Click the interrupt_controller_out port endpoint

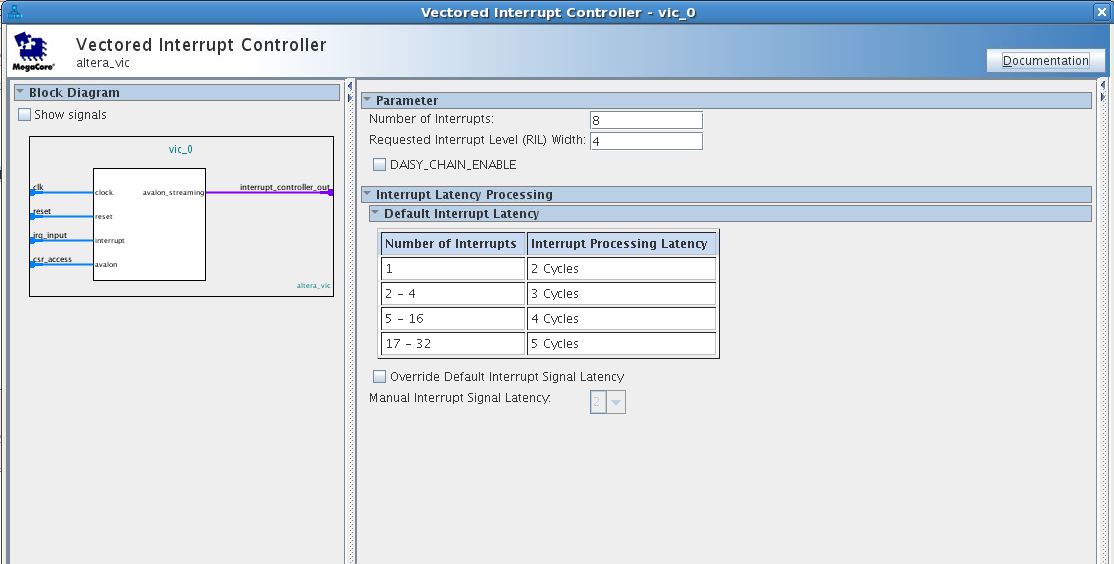331,192
